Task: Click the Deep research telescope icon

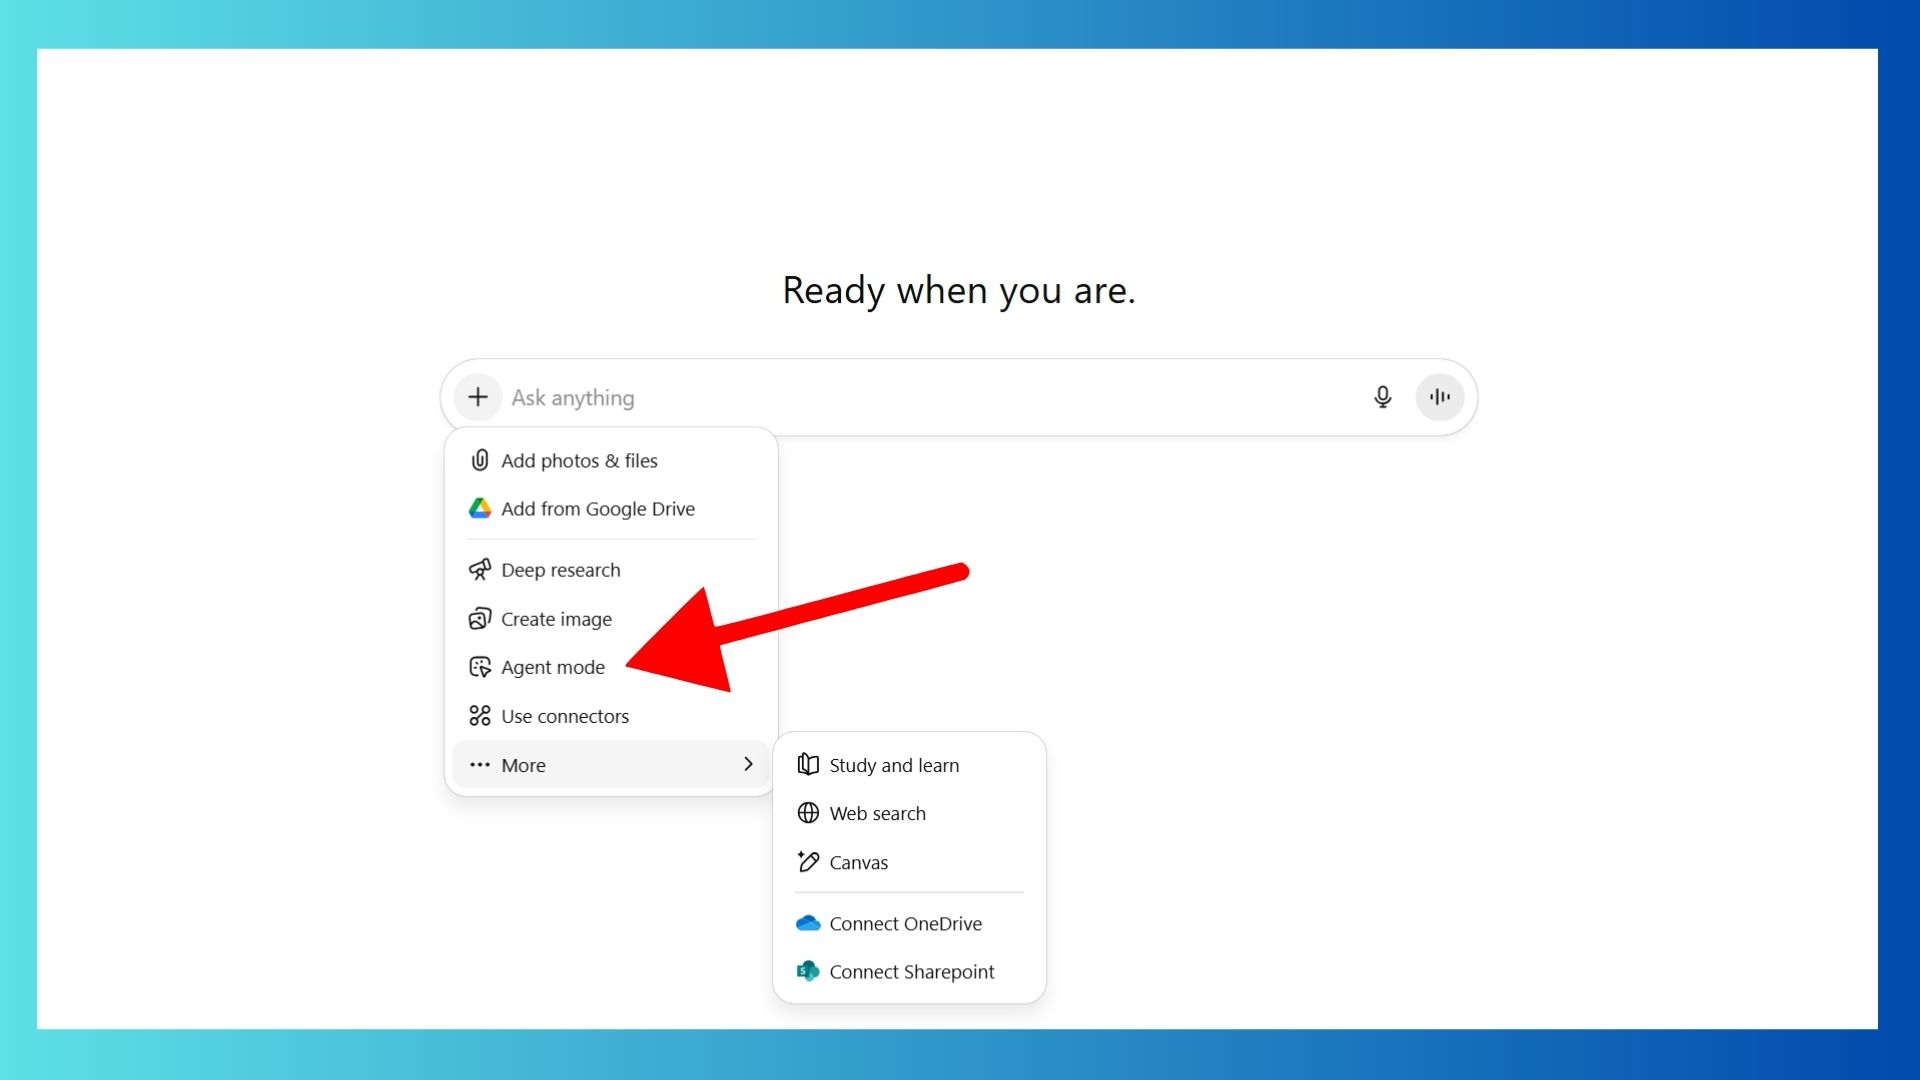Action: (x=480, y=570)
